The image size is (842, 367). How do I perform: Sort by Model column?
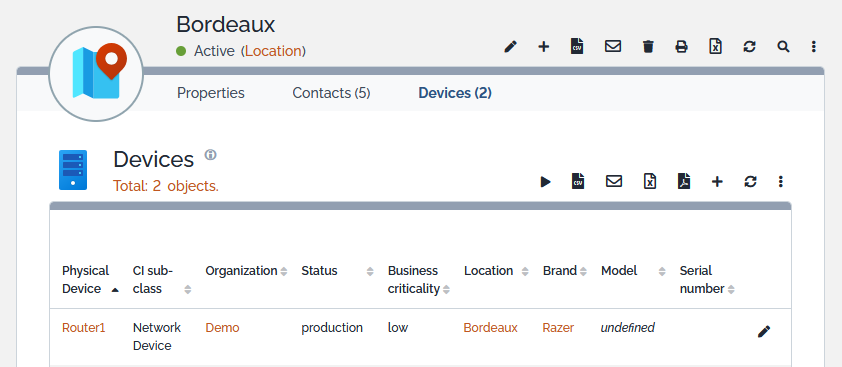coord(633,271)
